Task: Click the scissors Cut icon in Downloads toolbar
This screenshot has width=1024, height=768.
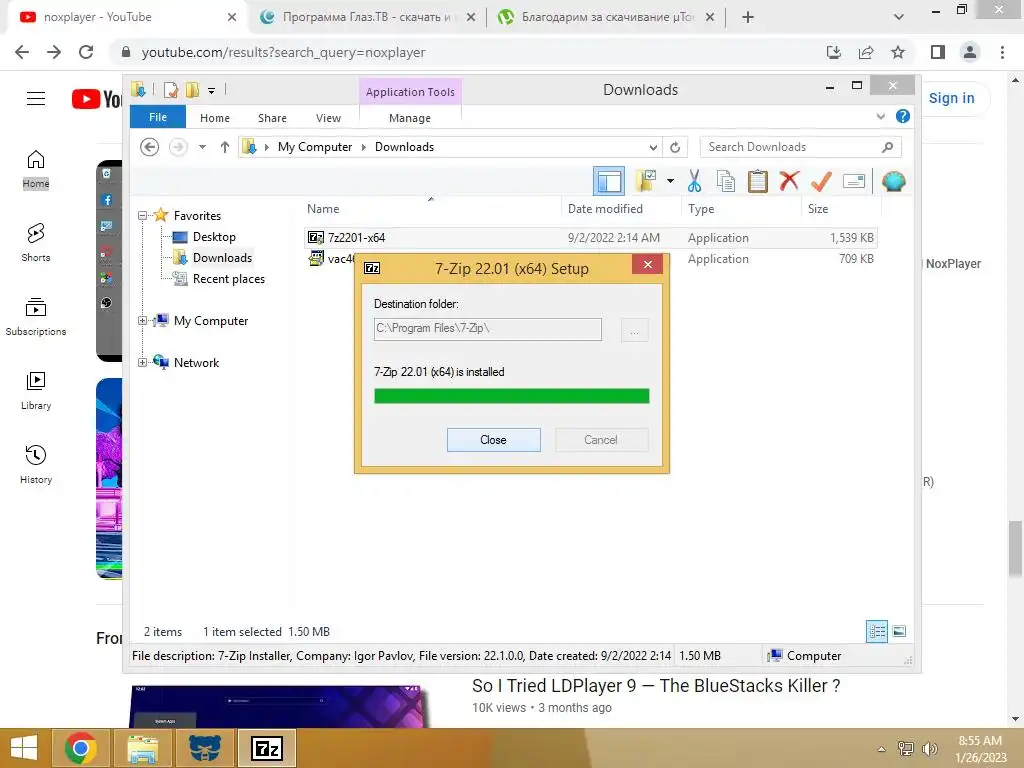Action: [694, 181]
